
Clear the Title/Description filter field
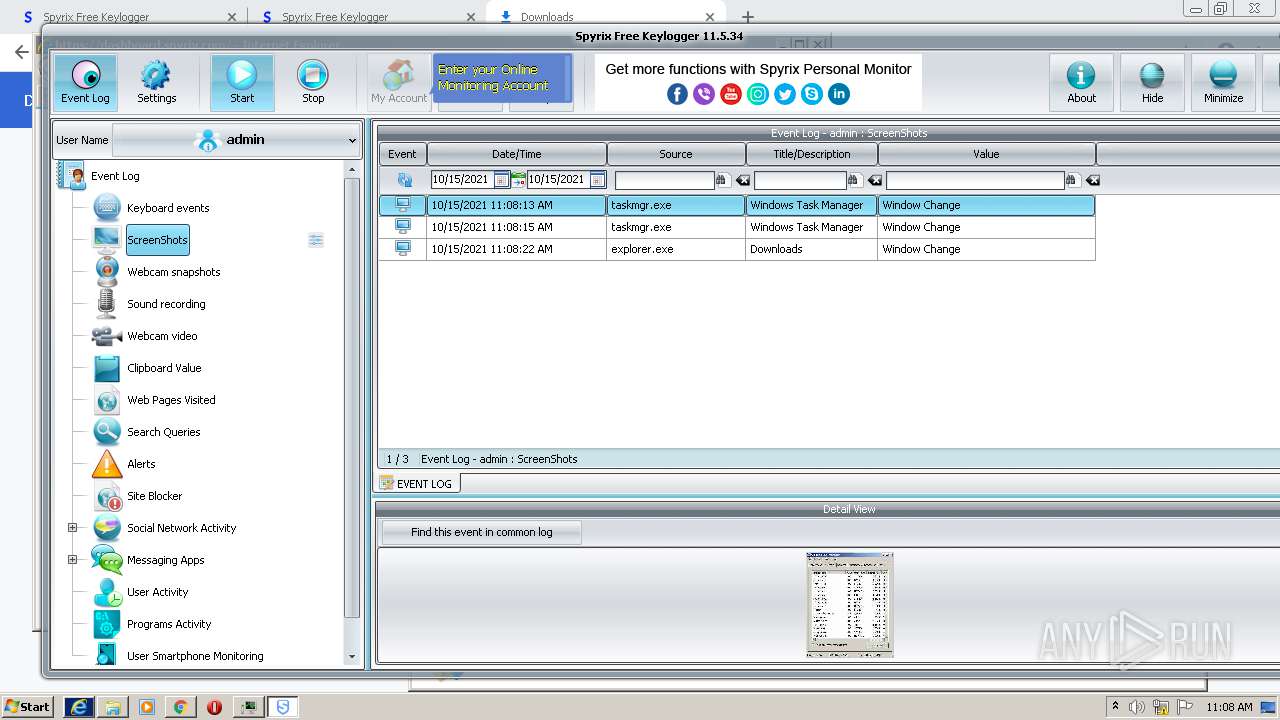tap(875, 180)
